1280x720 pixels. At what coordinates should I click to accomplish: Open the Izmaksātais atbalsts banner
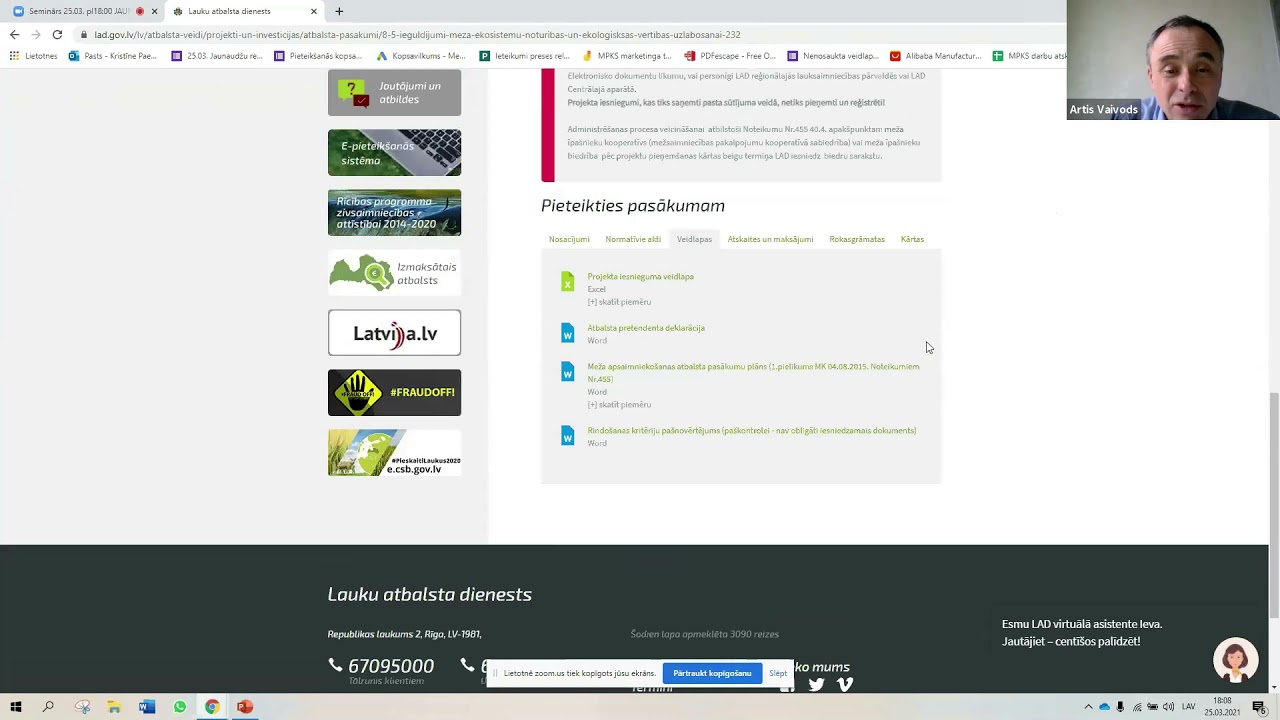pyautogui.click(x=394, y=273)
